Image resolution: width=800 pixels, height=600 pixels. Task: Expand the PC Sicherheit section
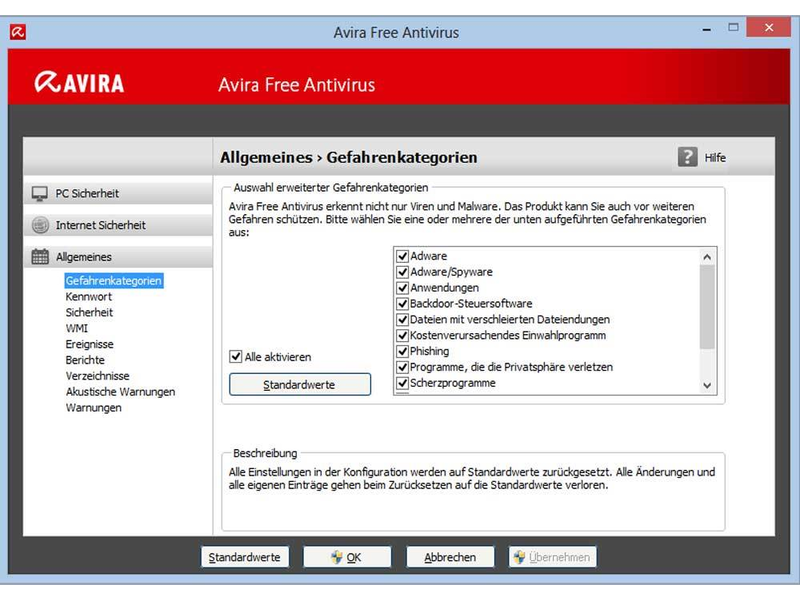(x=118, y=194)
